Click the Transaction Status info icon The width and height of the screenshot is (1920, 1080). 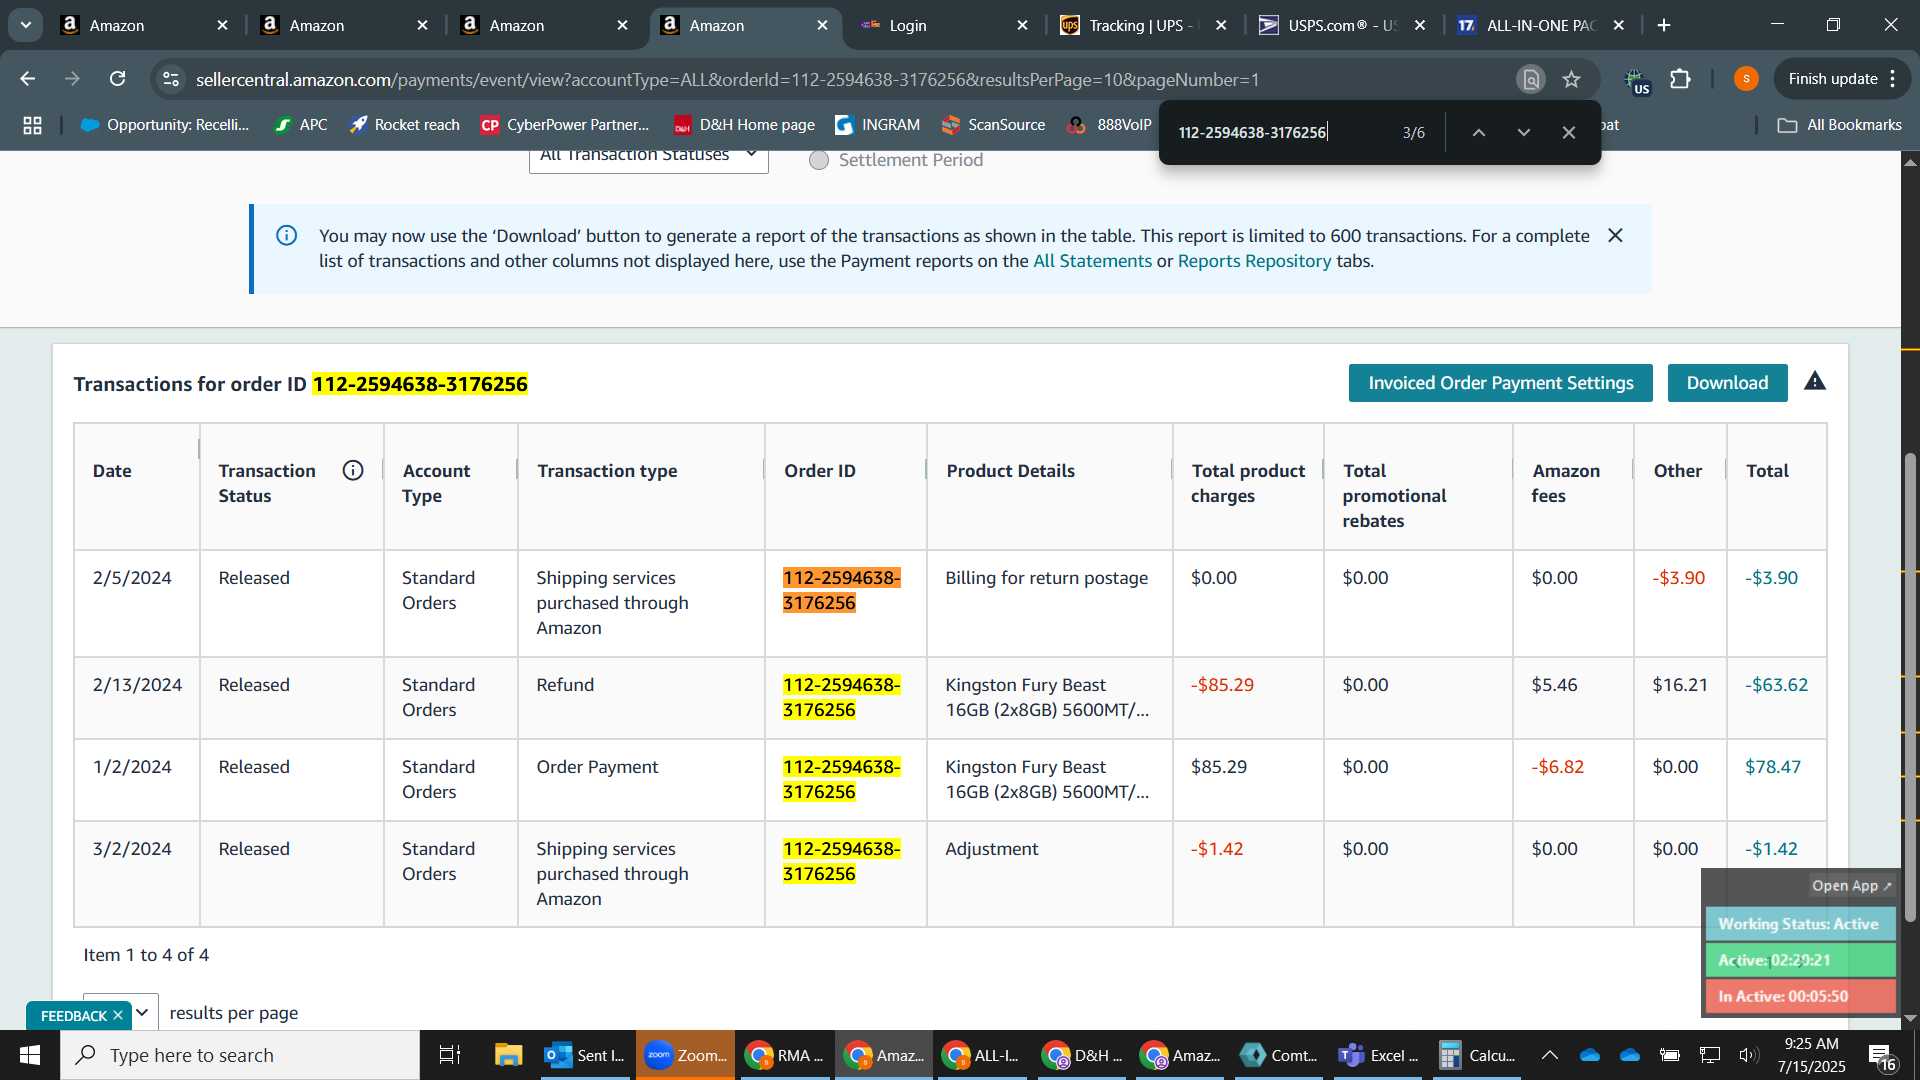(353, 470)
